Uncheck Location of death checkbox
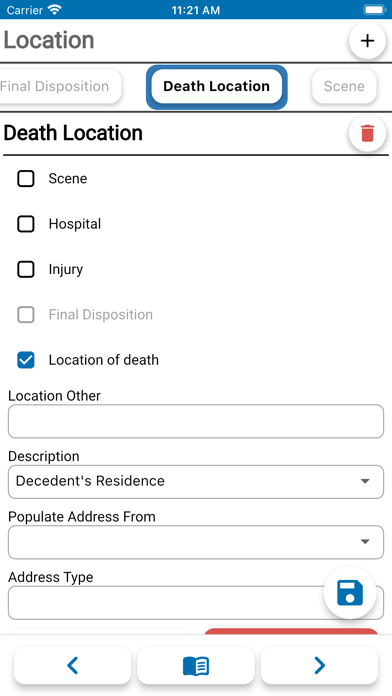 click(x=26, y=360)
